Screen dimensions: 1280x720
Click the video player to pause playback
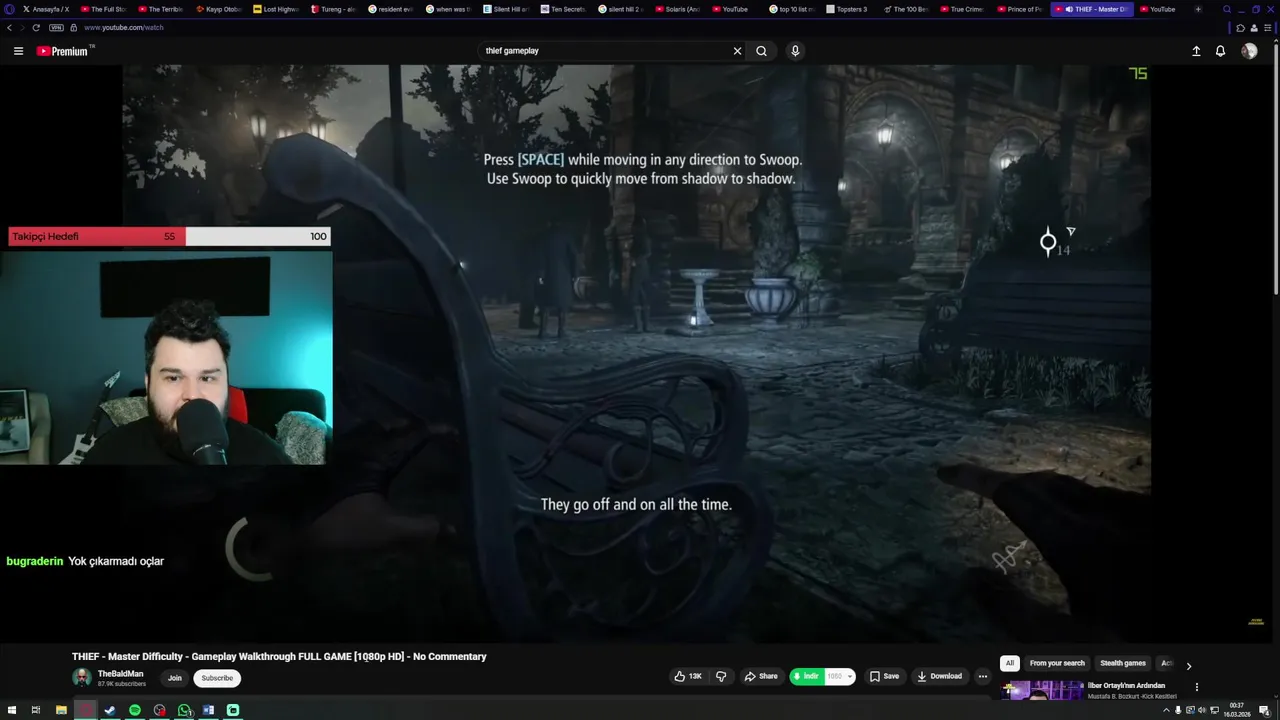[x=636, y=352]
